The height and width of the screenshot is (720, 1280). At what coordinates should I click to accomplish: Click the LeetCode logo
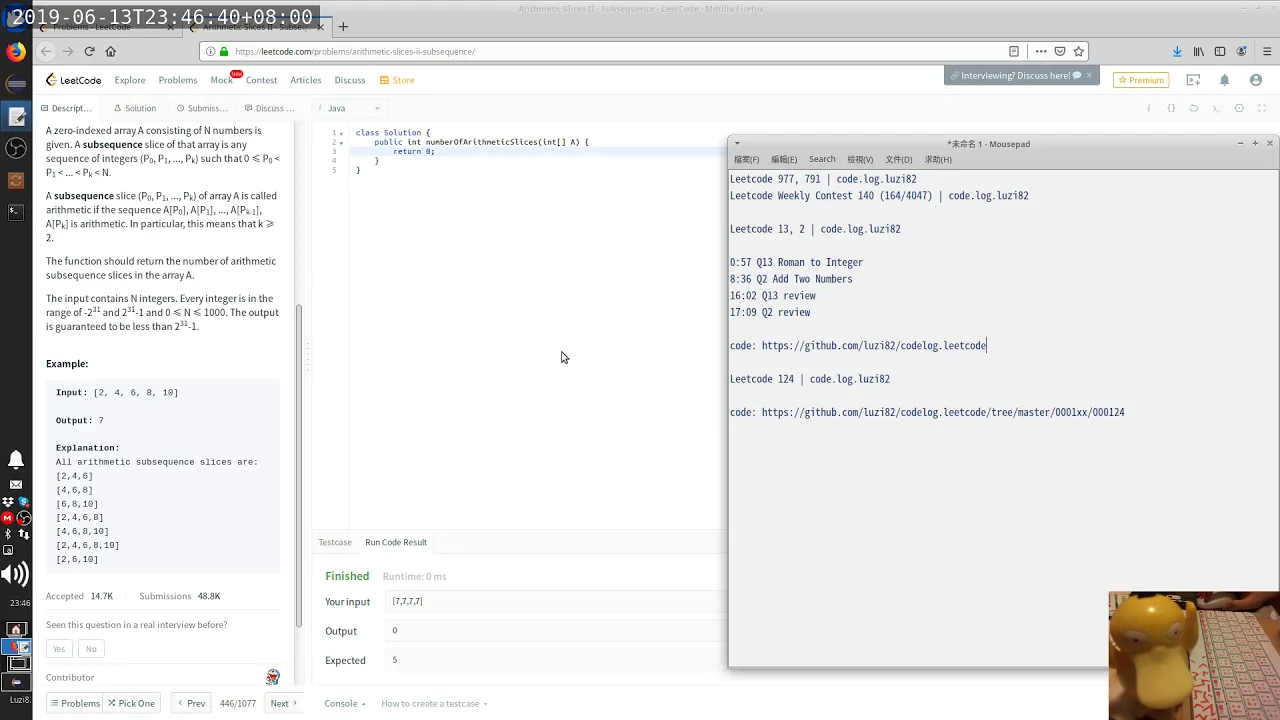pyautogui.click(x=74, y=80)
